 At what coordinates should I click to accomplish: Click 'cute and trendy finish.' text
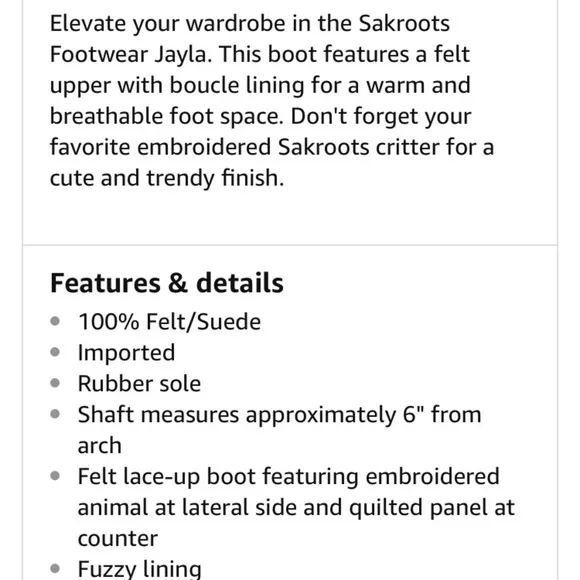click(x=167, y=178)
